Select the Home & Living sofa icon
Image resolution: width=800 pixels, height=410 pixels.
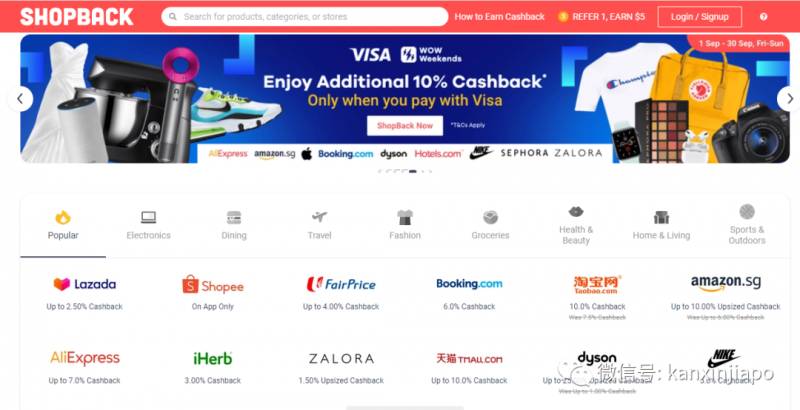click(x=661, y=218)
